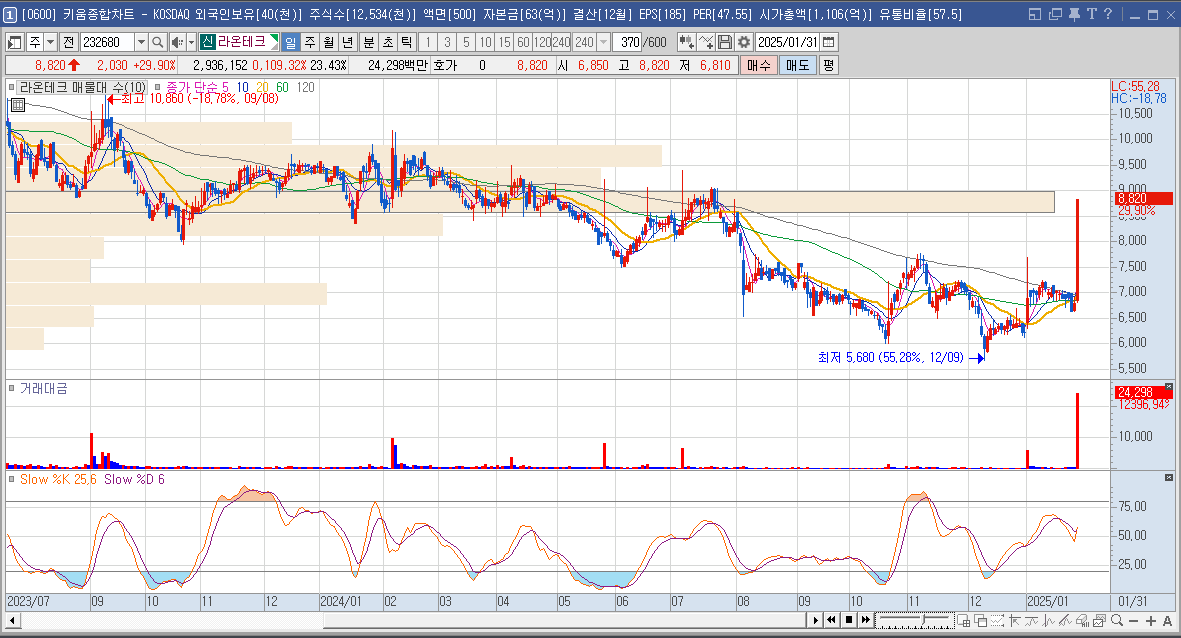Click the horizontal chart scrollbar thumb
This screenshot has height=638, width=1181.
click(x=564, y=621)
